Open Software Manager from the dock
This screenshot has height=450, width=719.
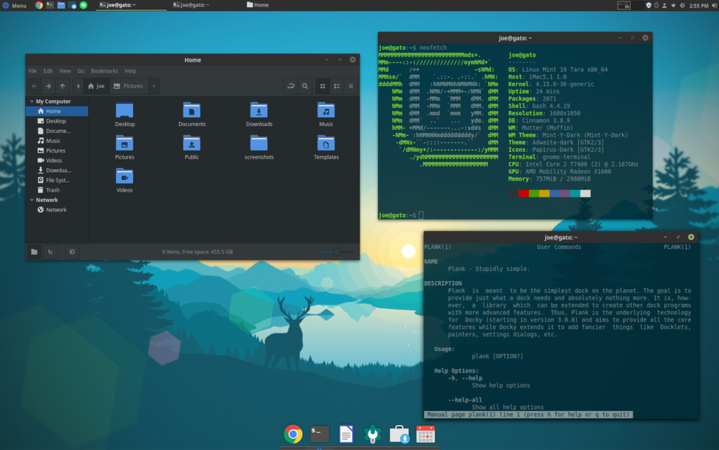pyautogui.click(x=399, y=433)
